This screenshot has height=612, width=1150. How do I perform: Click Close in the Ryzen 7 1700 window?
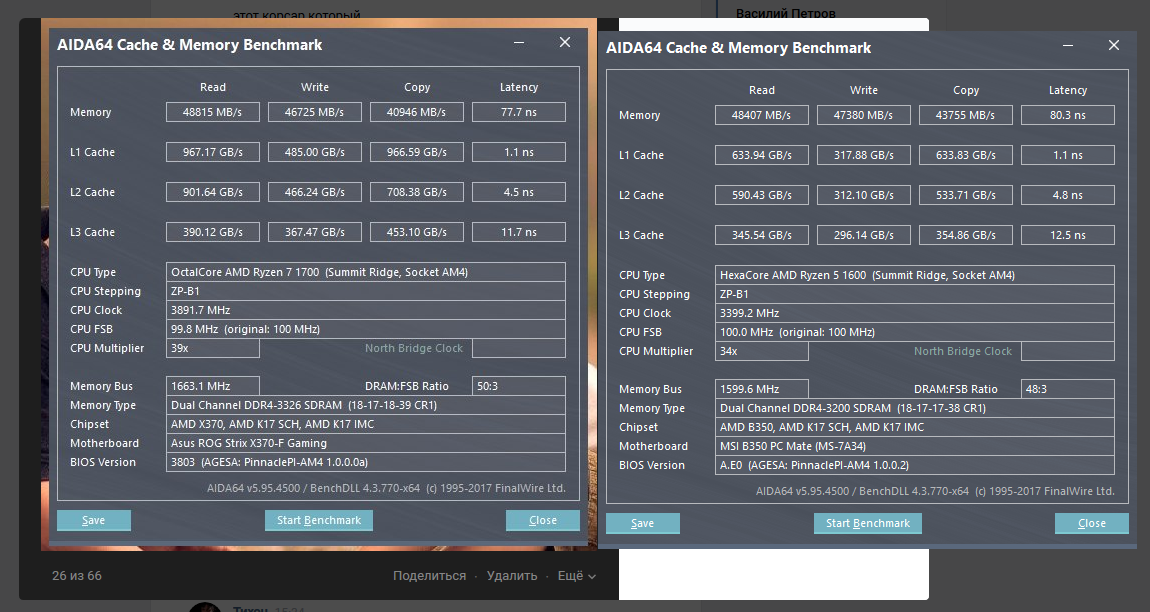pos(543,520)
